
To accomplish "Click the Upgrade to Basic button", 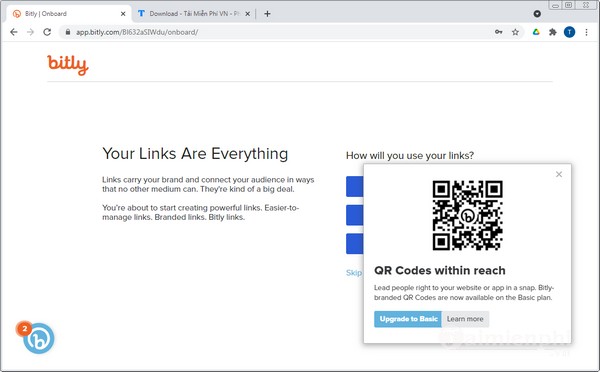I will click(408, 319).
